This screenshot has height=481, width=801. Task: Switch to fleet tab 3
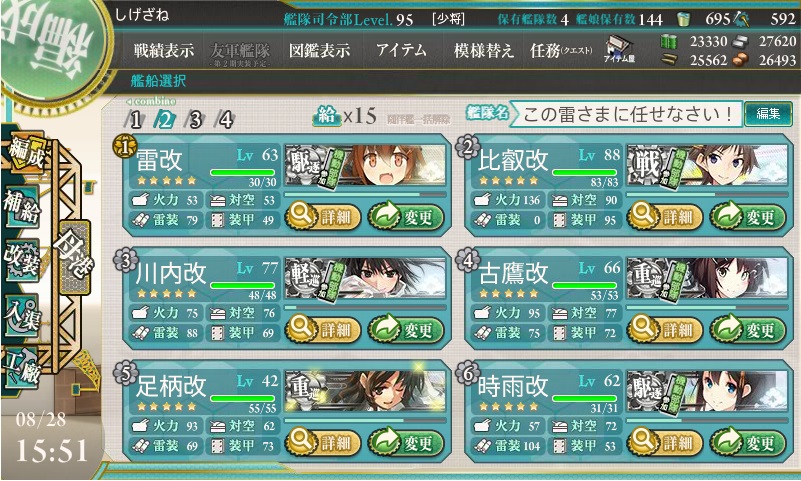click(195, 120)
